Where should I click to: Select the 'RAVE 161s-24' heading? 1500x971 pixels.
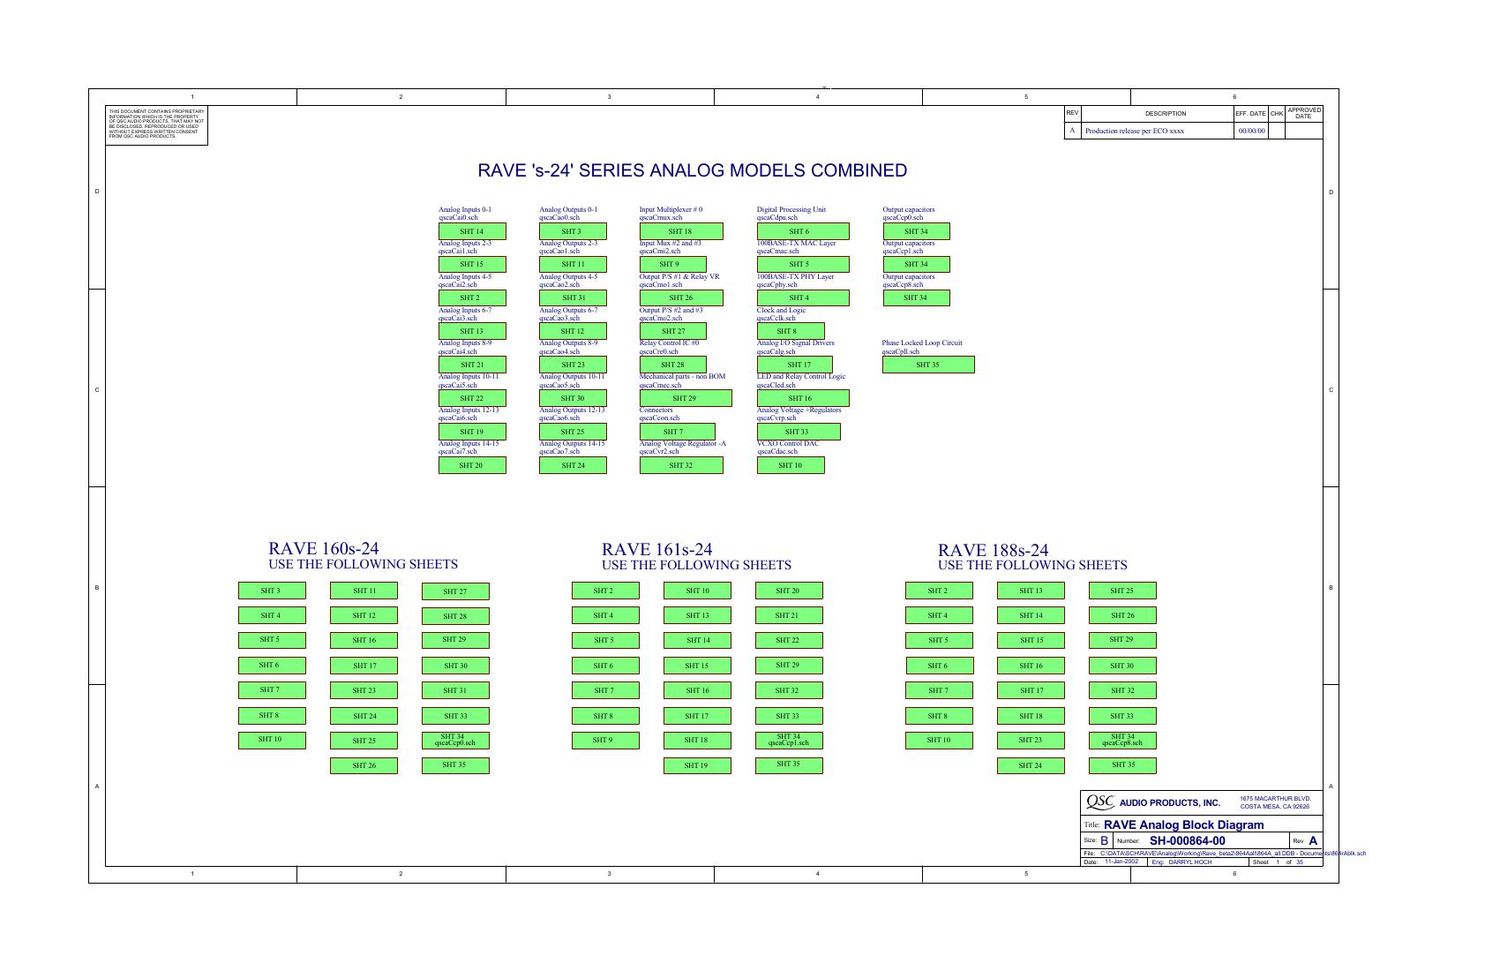point(657,549)
